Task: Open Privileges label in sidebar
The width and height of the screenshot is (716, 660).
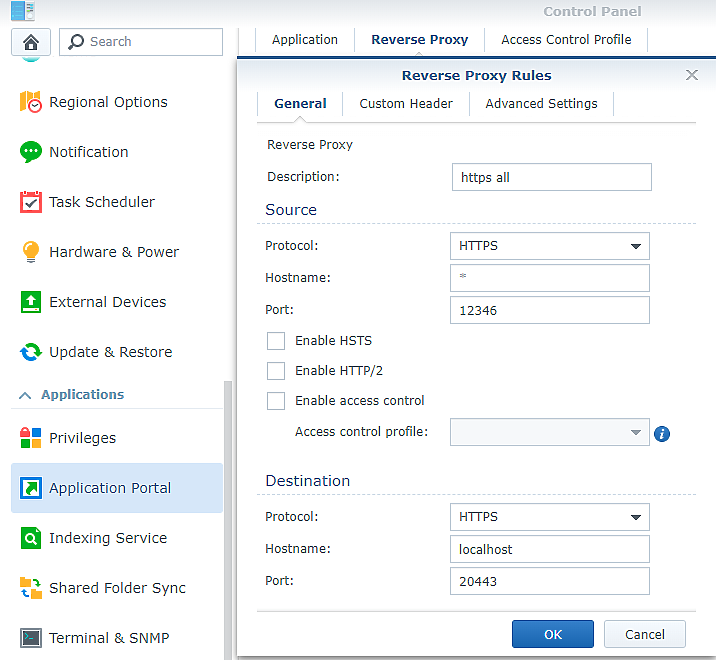Action: [83, 438]
